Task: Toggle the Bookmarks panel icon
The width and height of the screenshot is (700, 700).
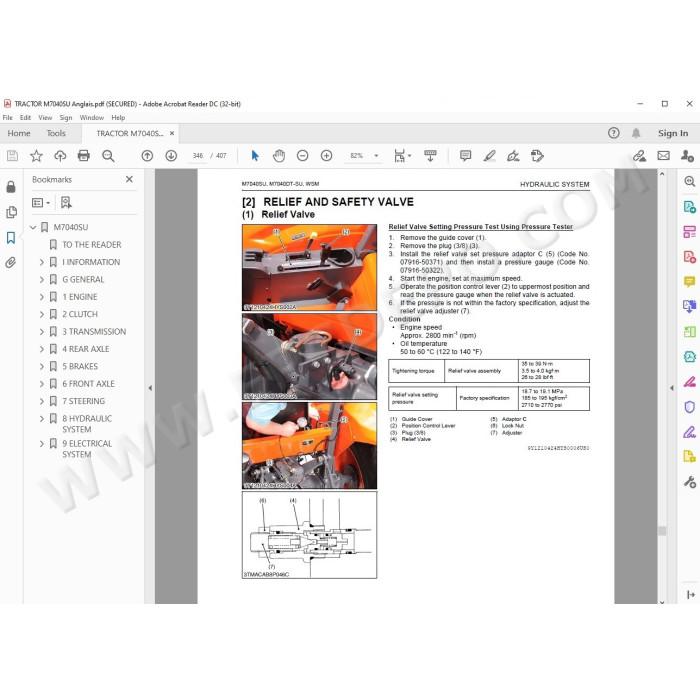Action: (11, 238)
